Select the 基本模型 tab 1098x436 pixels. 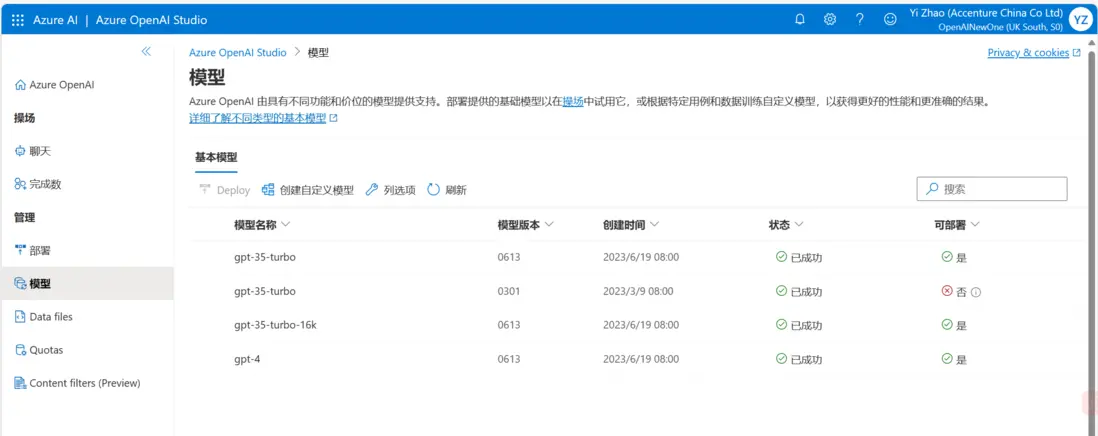(x=216, y=157)
